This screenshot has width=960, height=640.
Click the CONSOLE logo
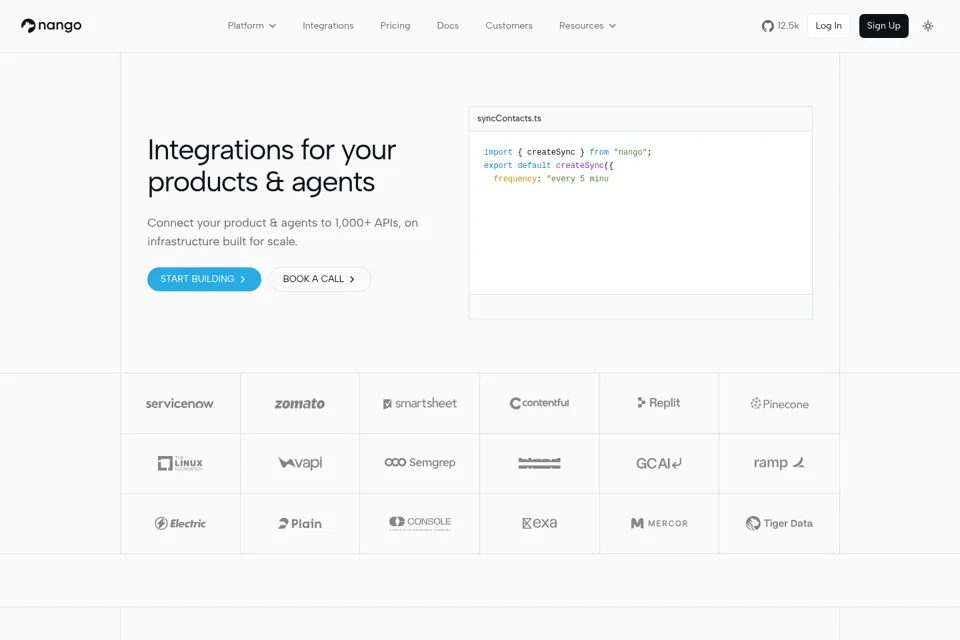(420, 522)
